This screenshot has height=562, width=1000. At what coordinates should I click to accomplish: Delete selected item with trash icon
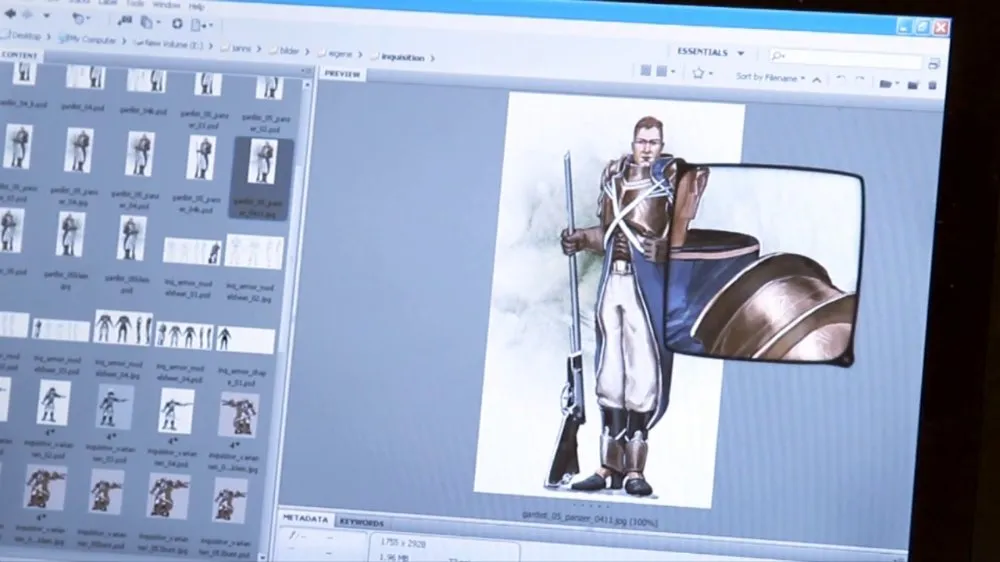click(x=932, y=85)
